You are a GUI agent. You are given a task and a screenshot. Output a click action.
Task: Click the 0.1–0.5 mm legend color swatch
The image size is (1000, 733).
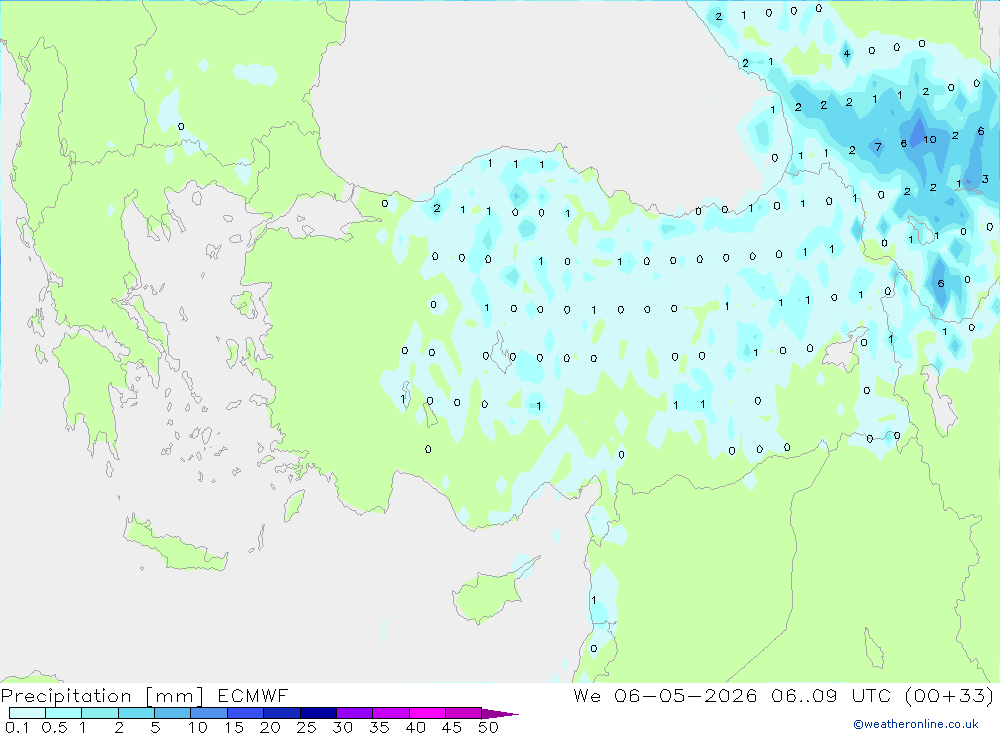click(x=27, y=713)
